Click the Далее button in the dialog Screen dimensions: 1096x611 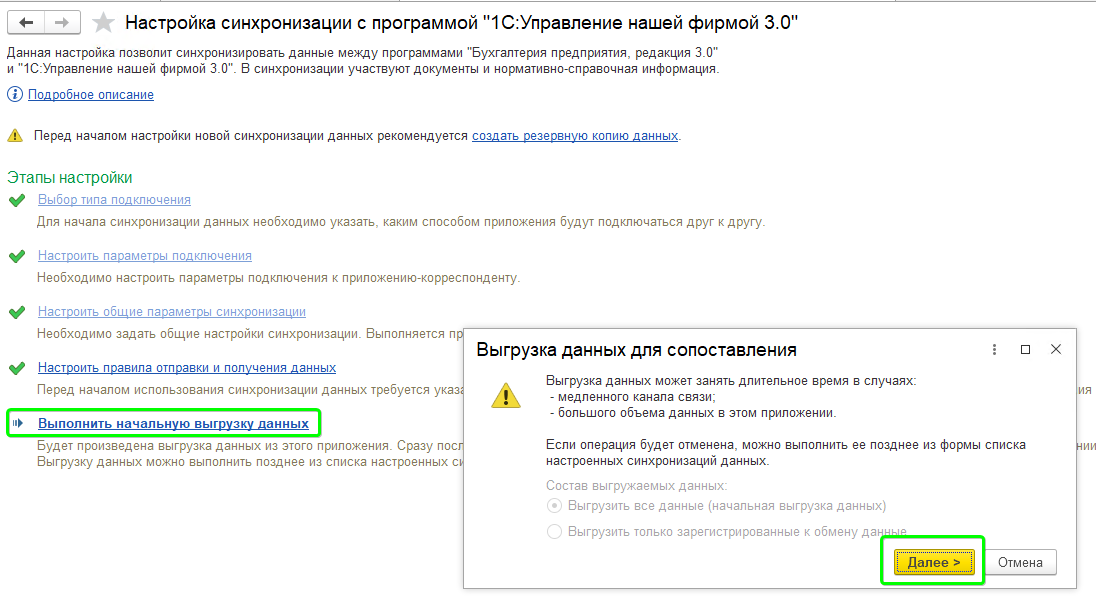point(934,562)
